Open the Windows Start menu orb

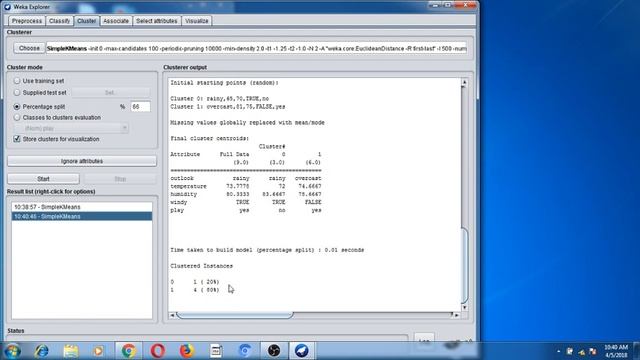point(12,351)
